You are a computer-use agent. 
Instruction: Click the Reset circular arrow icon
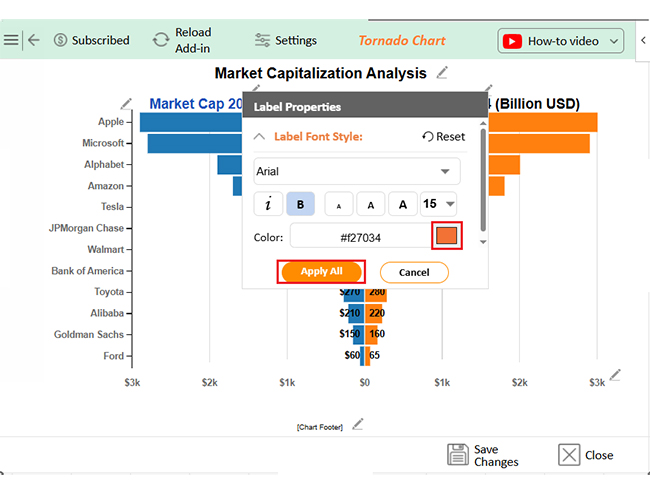[x=428, y=136]
